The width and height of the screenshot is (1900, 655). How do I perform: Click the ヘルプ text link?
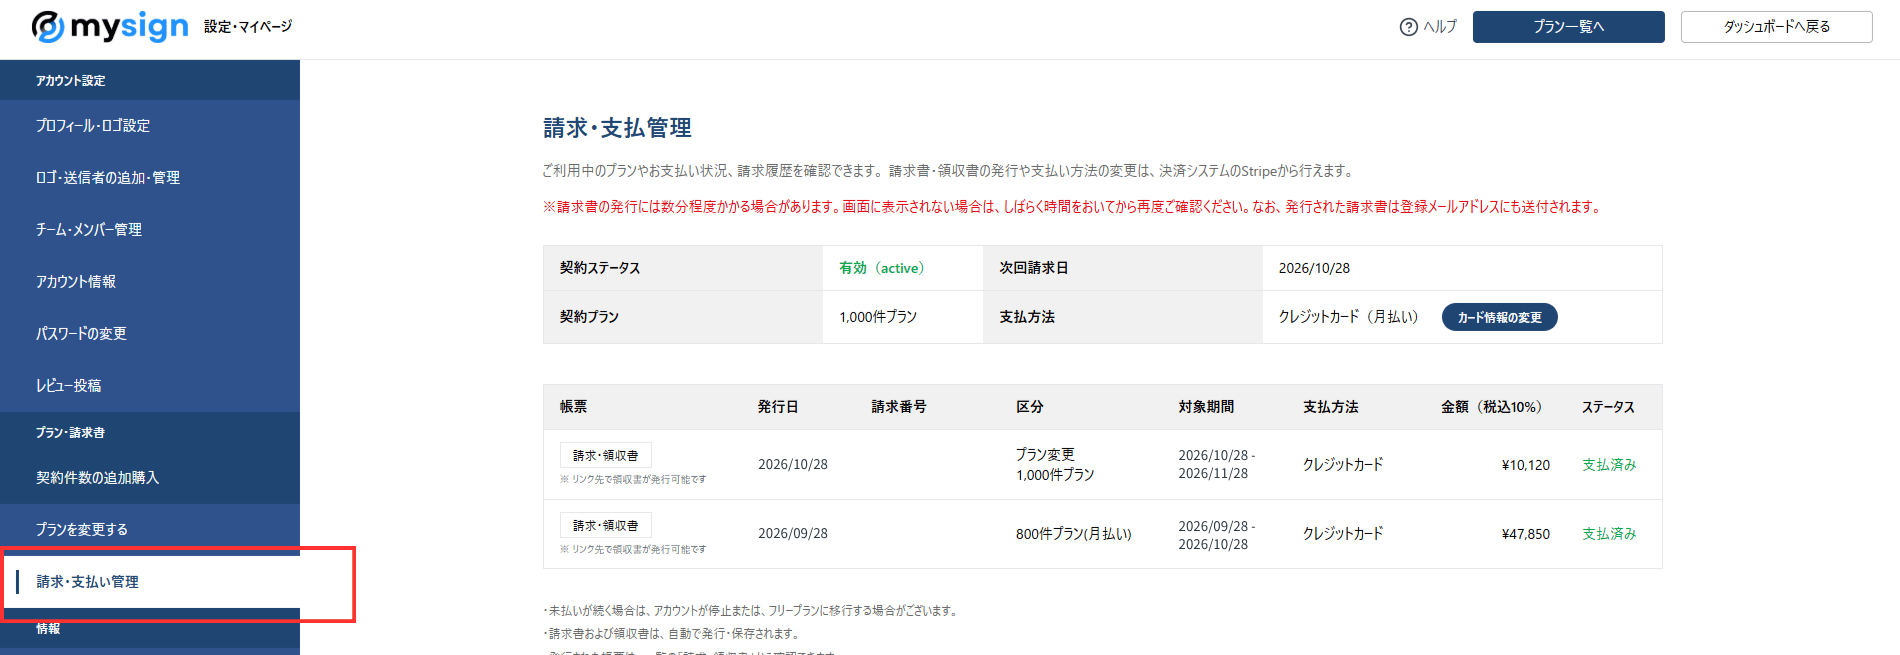(1439, 27)
